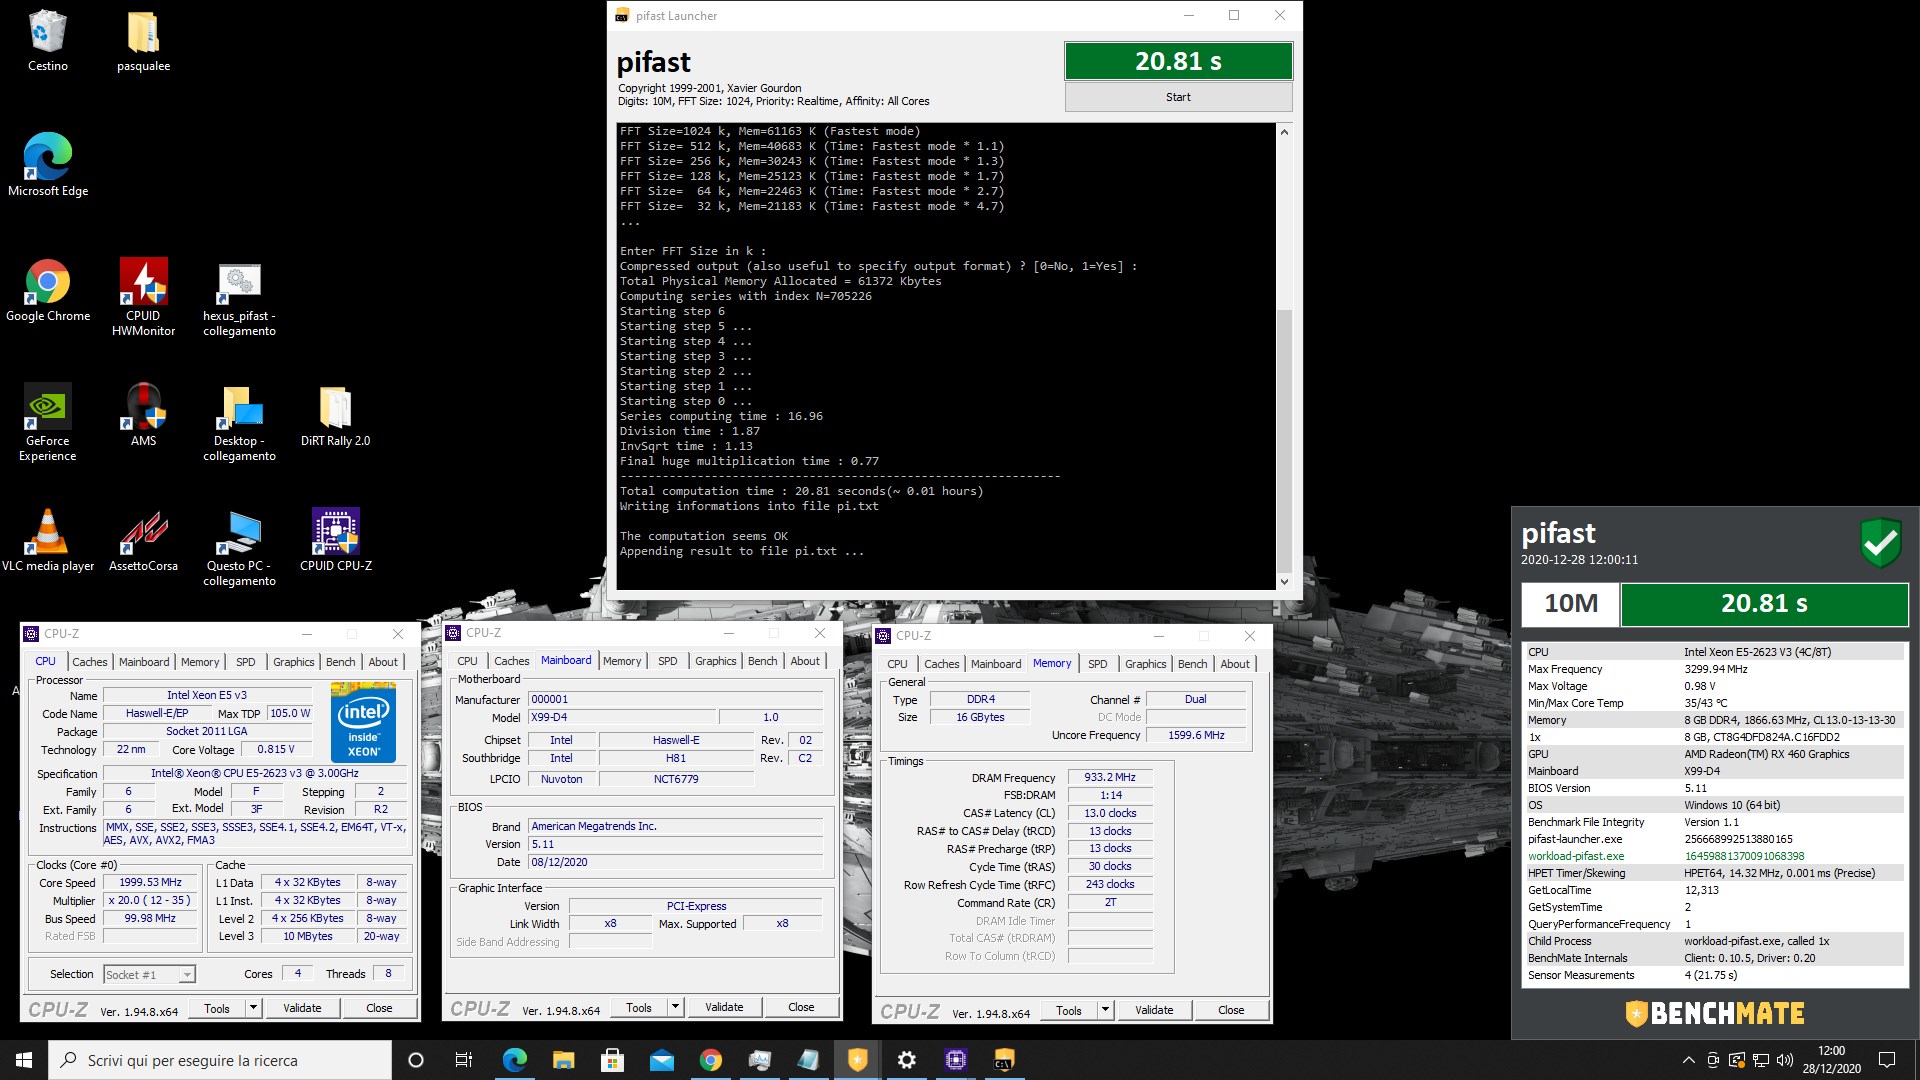Expand the Tools dropdown arrow in the left CPU-Z window
The image size is (1920, 1080).
click(254, 1008)
